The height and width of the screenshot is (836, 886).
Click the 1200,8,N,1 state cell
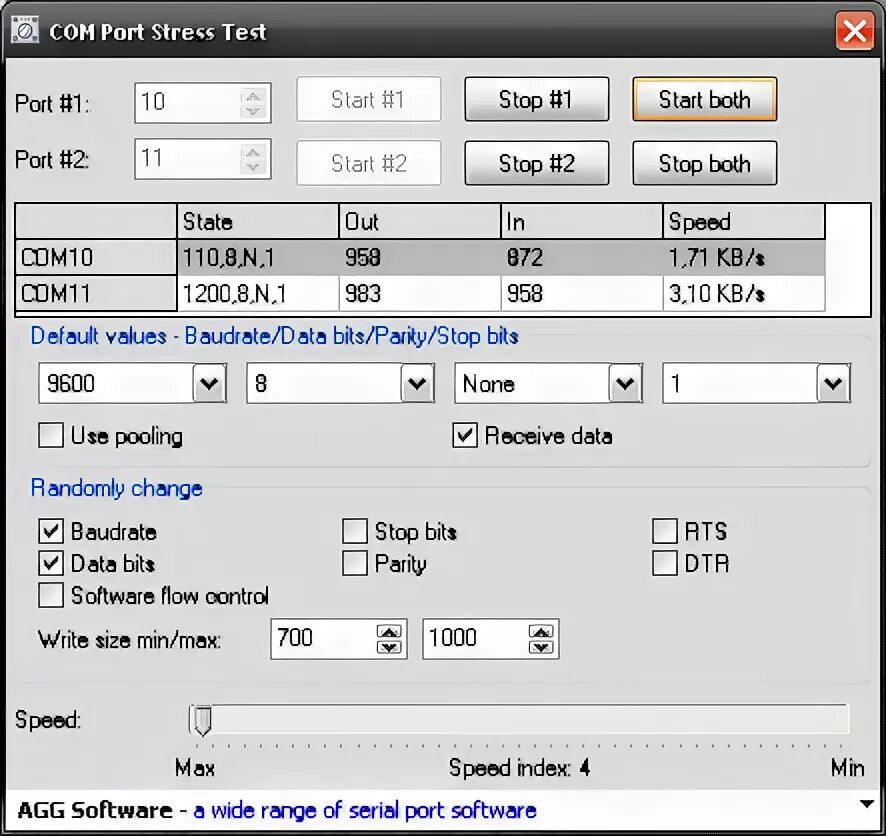coord(258,294)
